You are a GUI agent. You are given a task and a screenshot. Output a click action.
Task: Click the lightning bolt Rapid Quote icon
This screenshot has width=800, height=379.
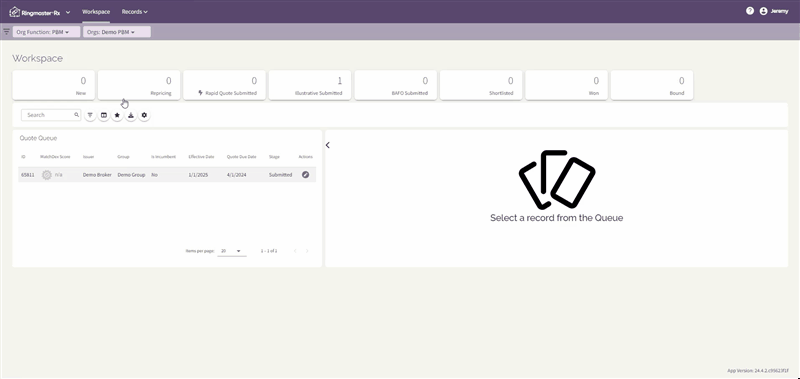pos(201,93)
